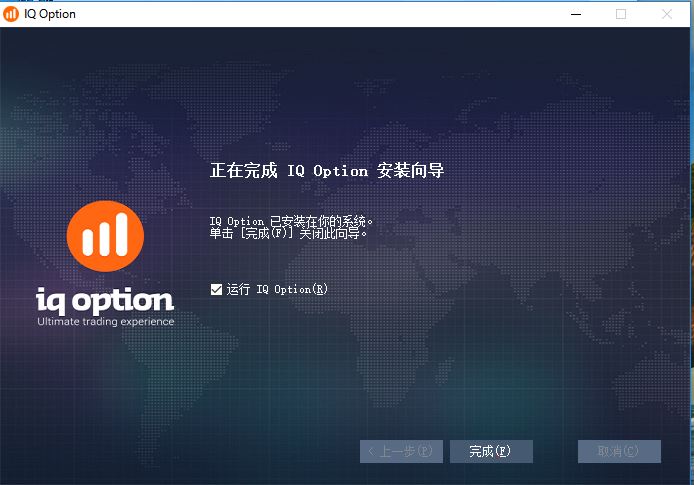Click the heading 正在完成 IQ Option 安装向导
This screenshot has height=485, width=694.
point(327,170)
